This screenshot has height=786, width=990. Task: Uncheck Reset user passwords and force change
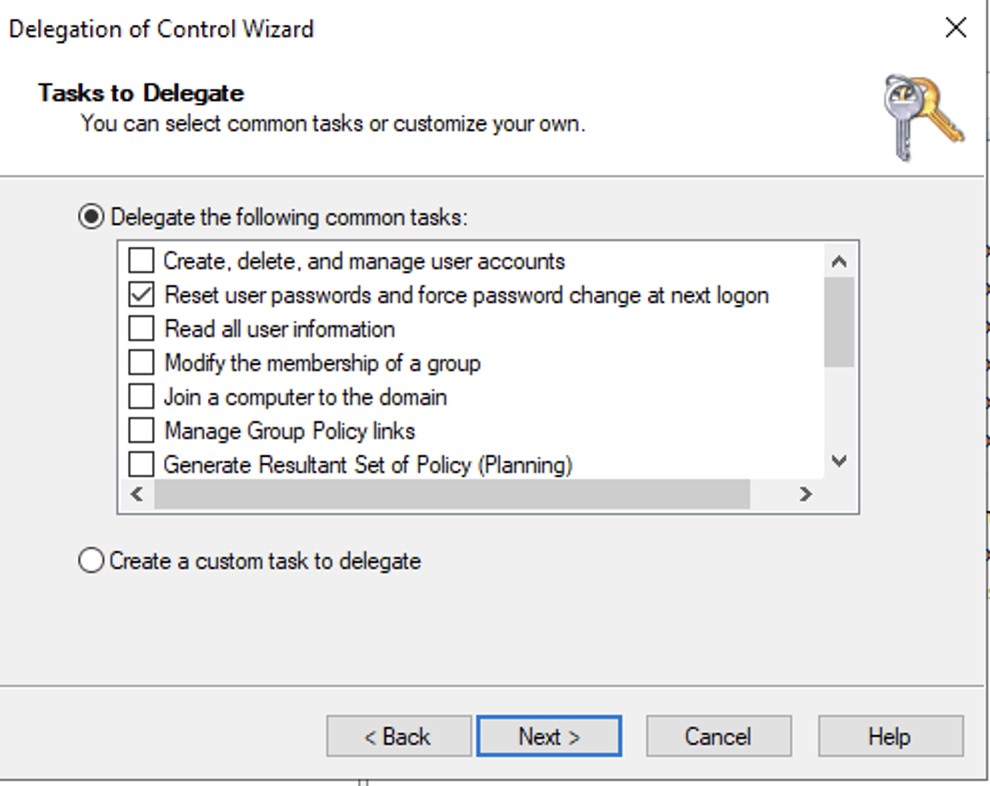point(141,294)
